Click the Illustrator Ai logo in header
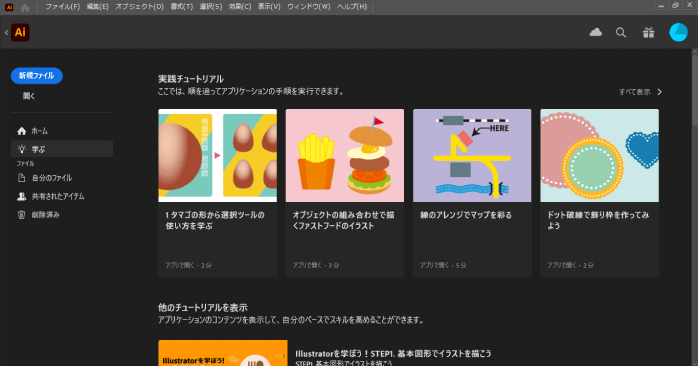The width and height of the screenshot is (698, 366). coord(20,33)
